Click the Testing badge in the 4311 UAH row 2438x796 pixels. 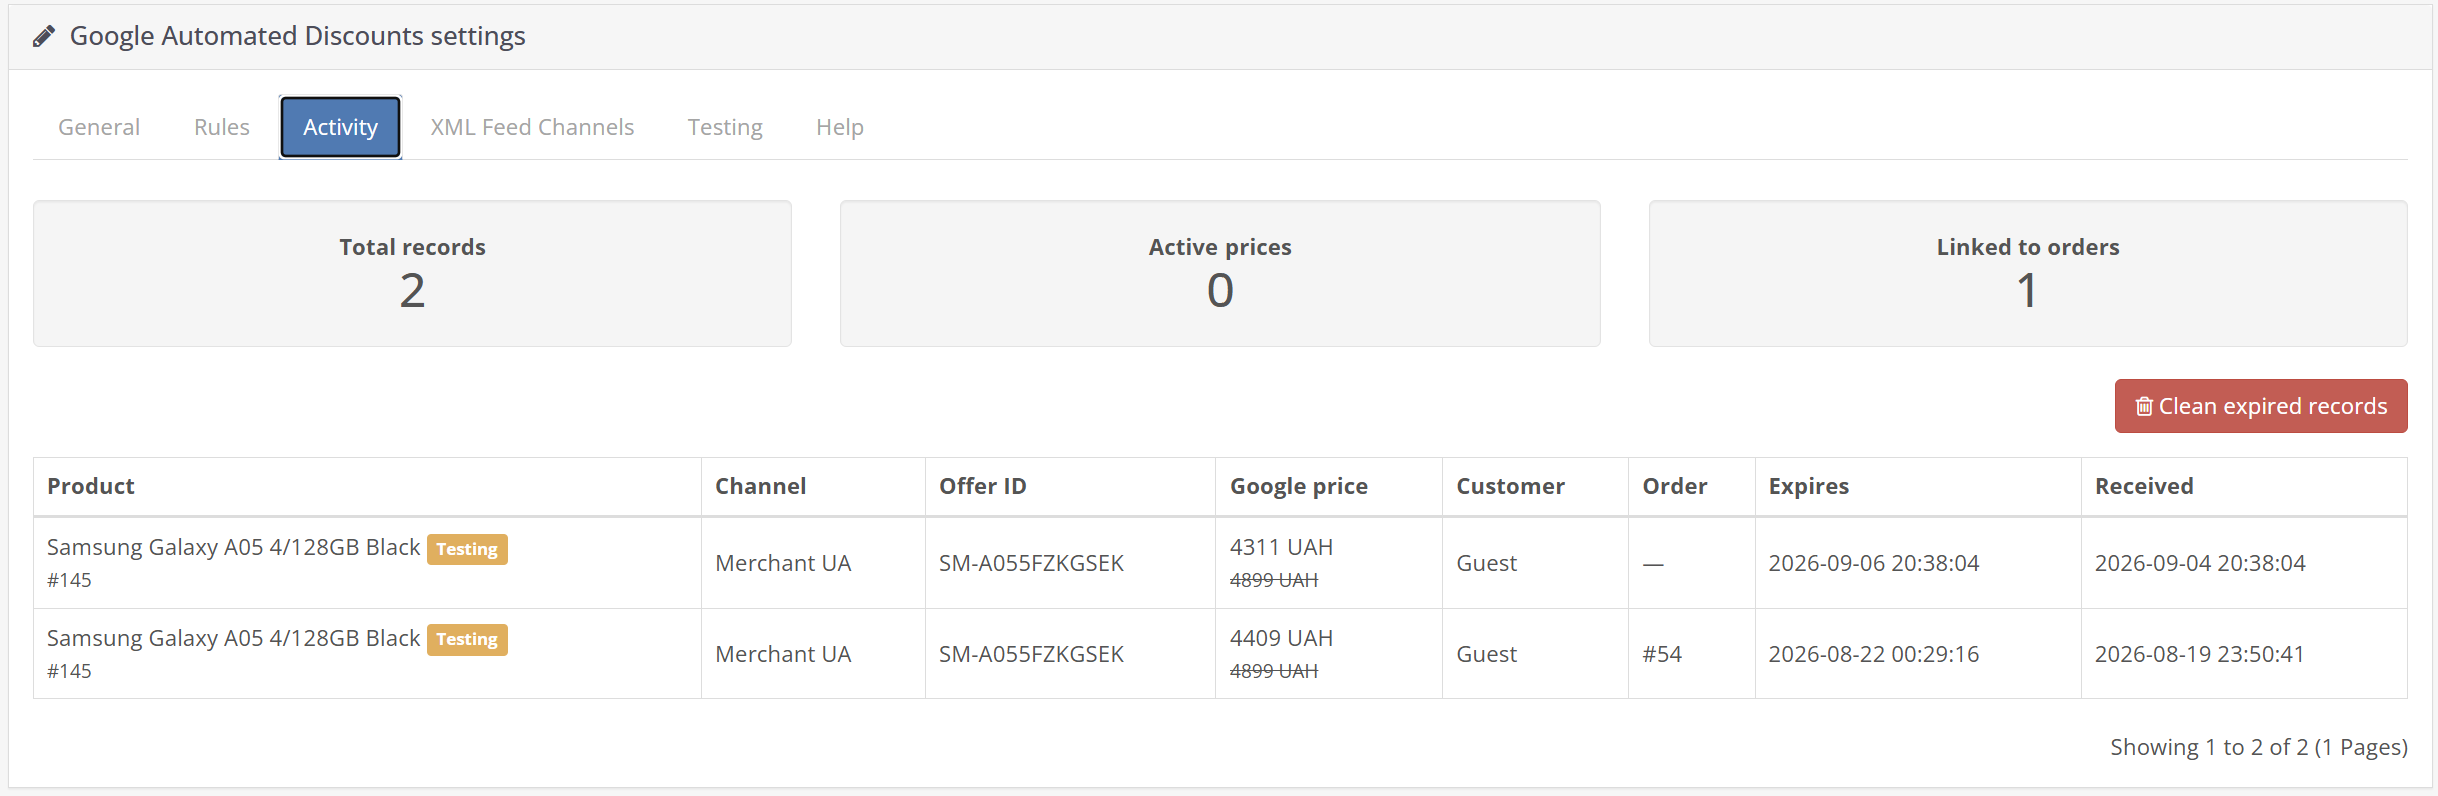(467, 549)
